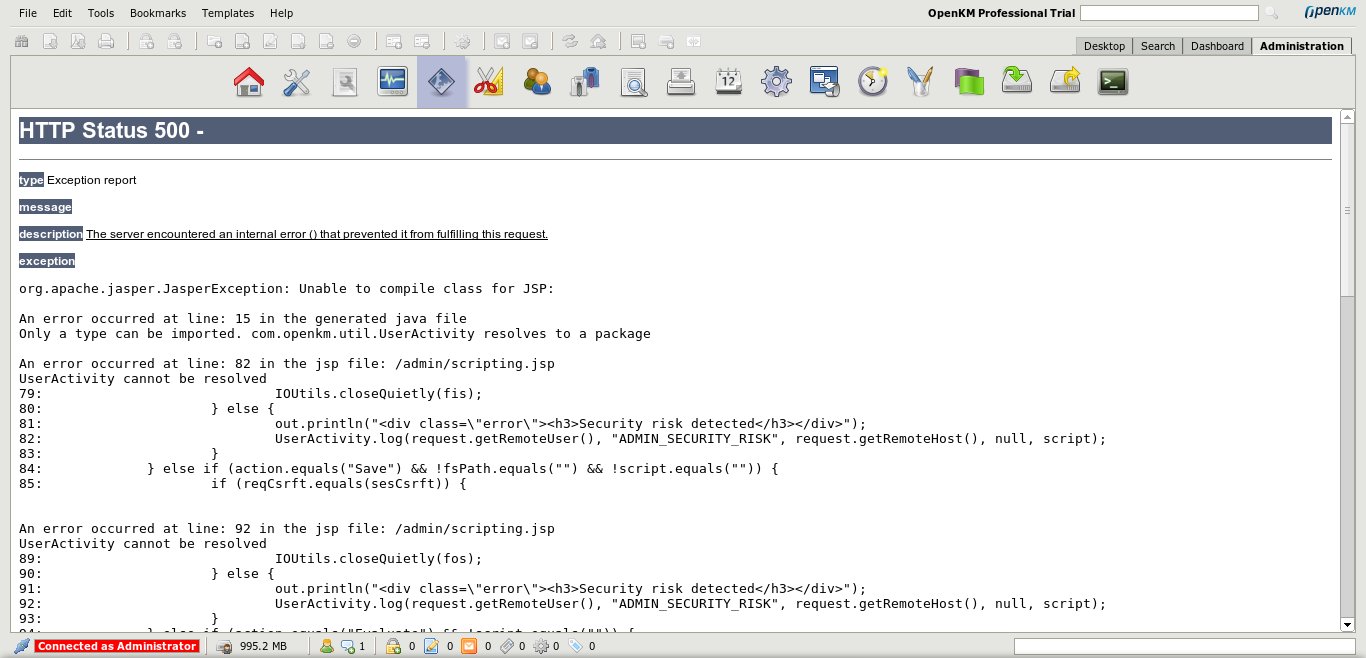Click the locked documents padlock status icon
This screenshot has height=658, width=1366.
[393, 646]
